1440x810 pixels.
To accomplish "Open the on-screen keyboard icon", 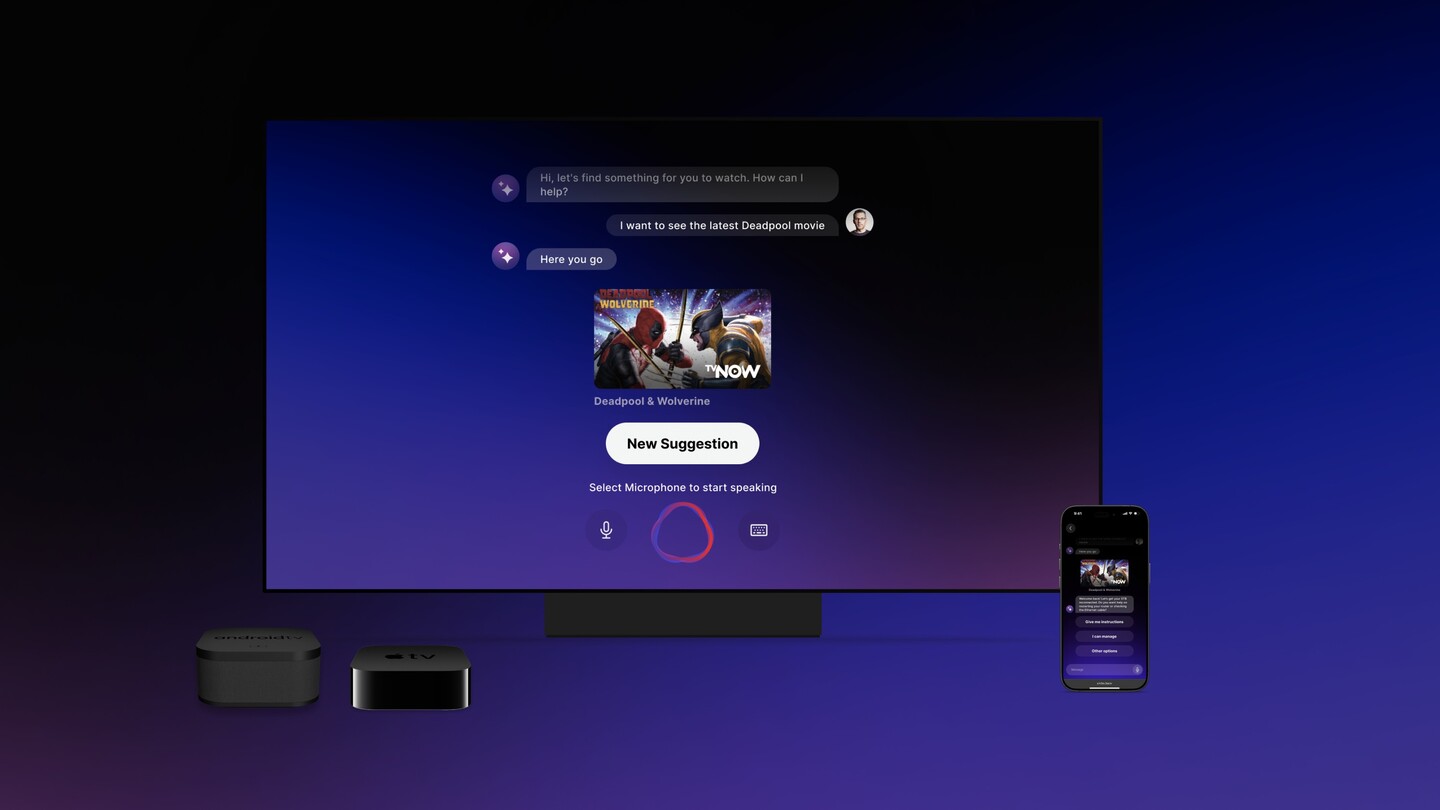I will point(758,529).
